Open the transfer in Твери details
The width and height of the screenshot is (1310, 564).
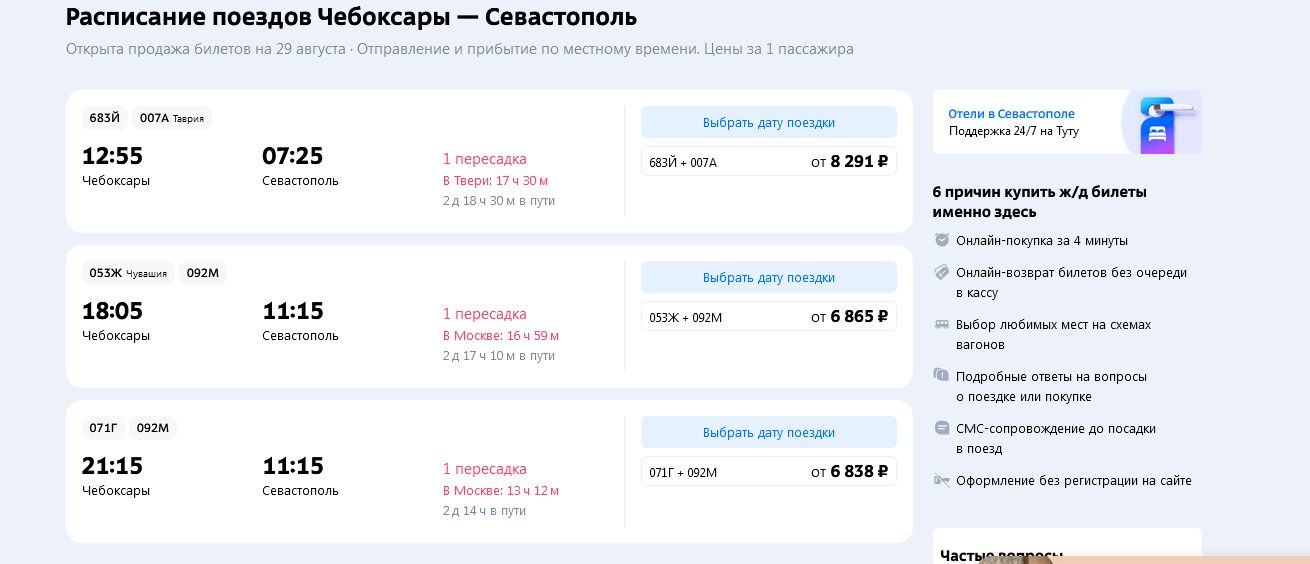495,181
